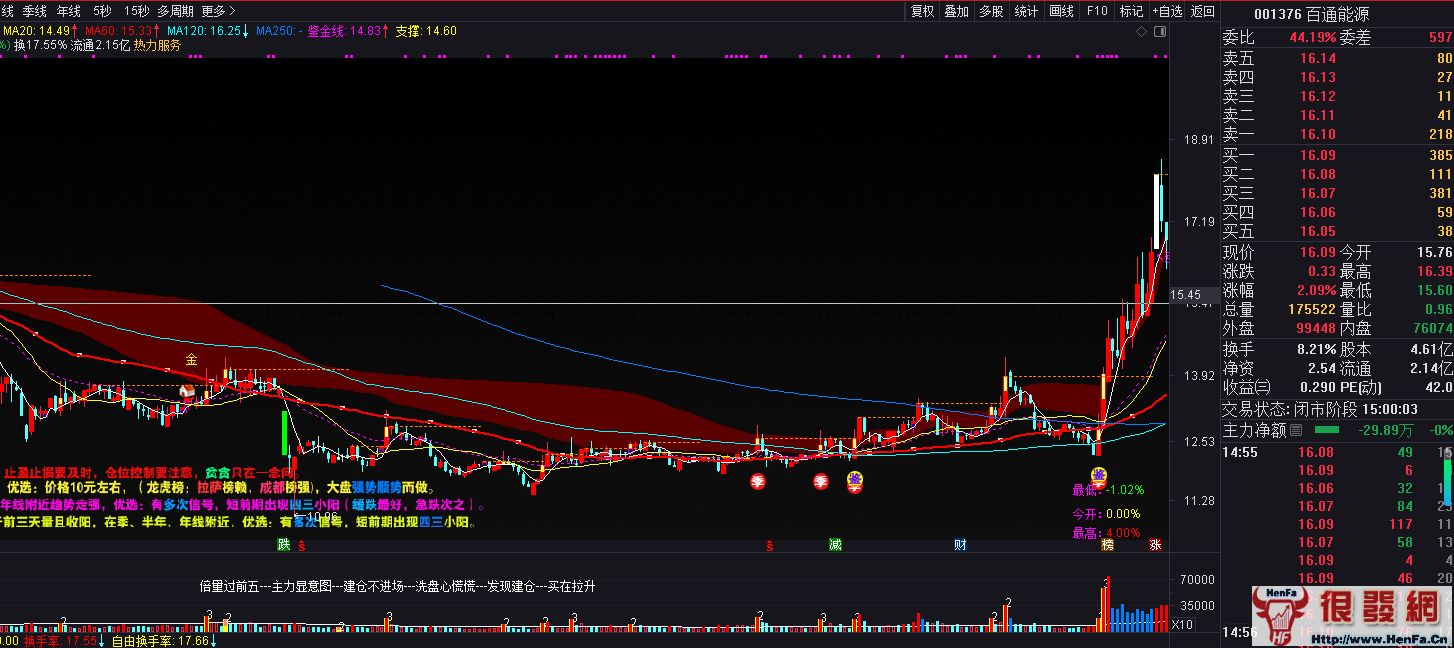The image size is (1454, 648).
Task: Click the blue 财 financial event marker
Action: coord(960,545)
